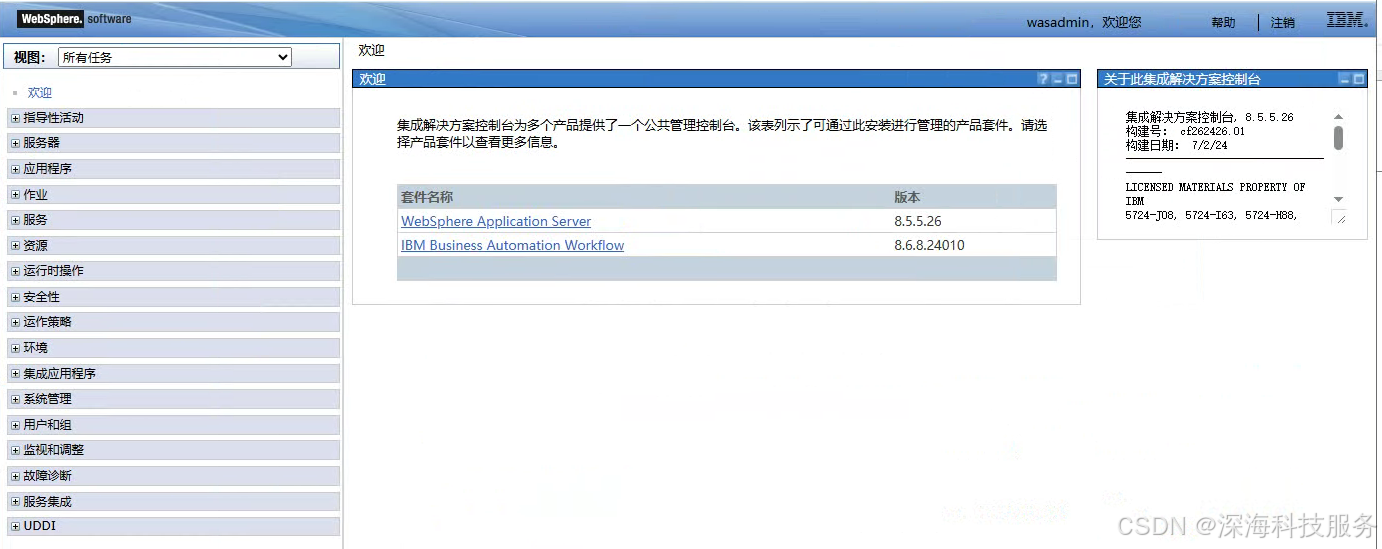The height and width of the screenshot is (549, 1382).
Task: Click the 套件名称 column header
Action: [x=427, y=197]
